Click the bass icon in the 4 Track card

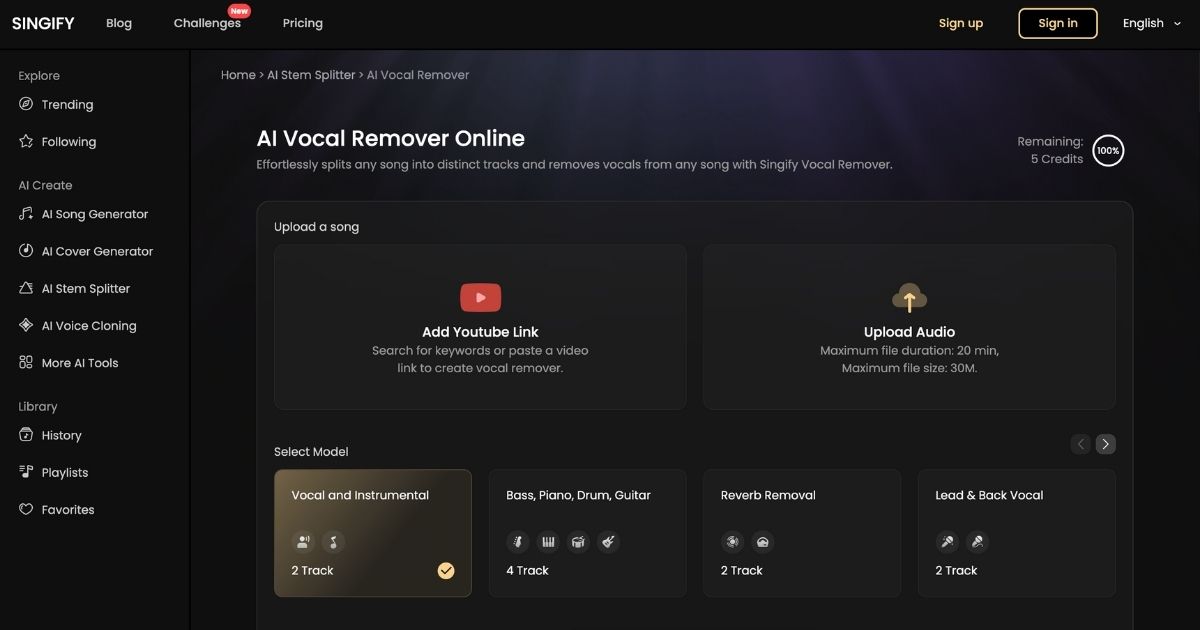(x=517, y=542)
